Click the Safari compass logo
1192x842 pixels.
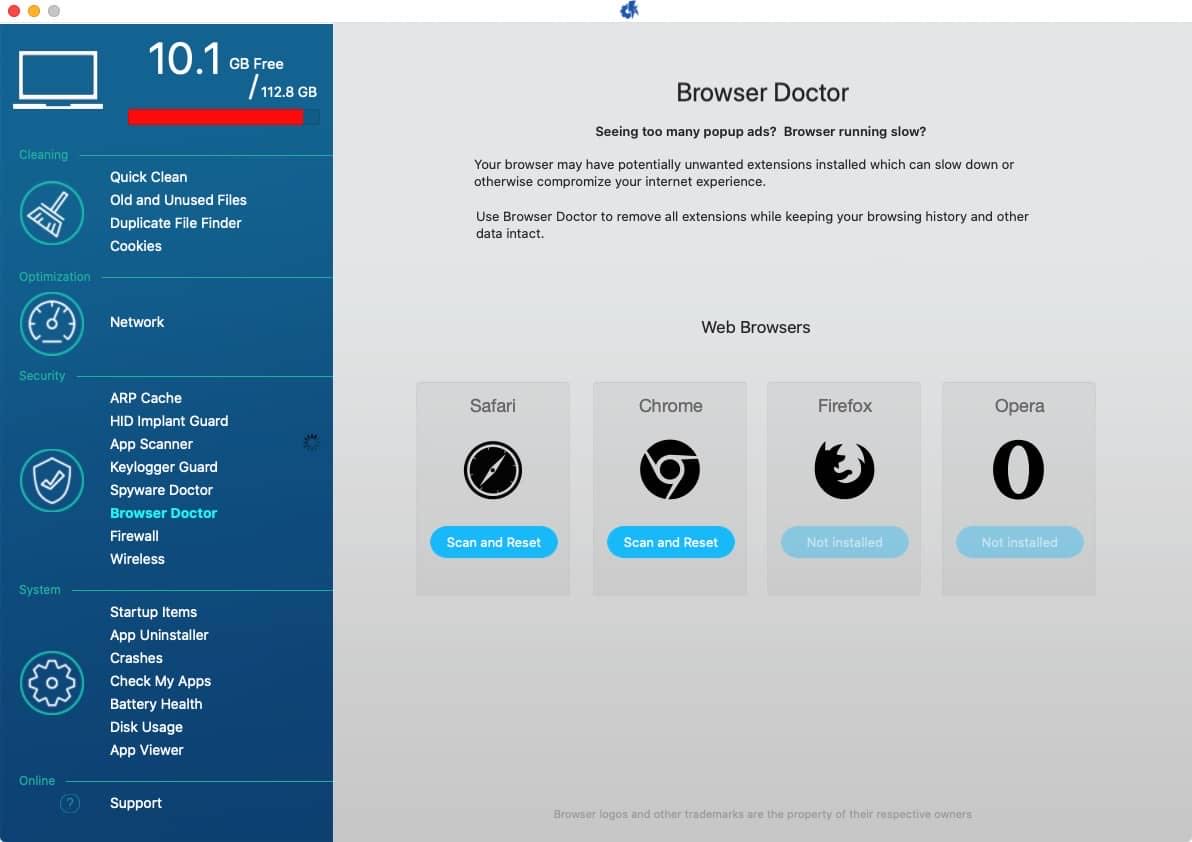coord(493,470)
